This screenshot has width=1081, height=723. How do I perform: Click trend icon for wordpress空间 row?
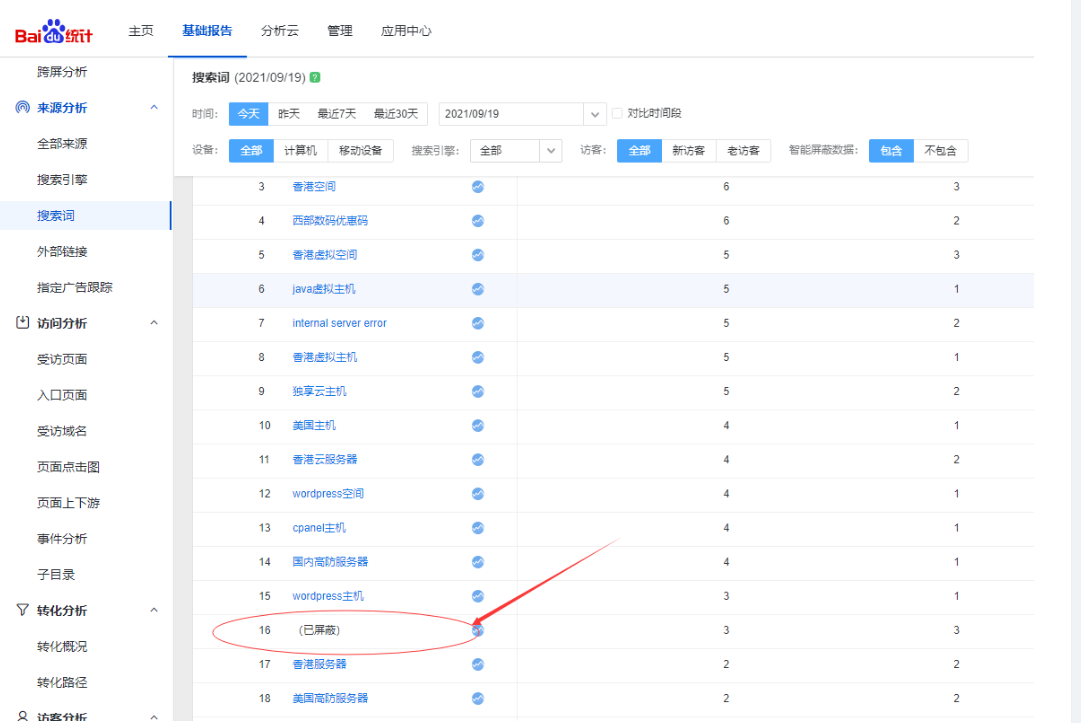point(478,494)
